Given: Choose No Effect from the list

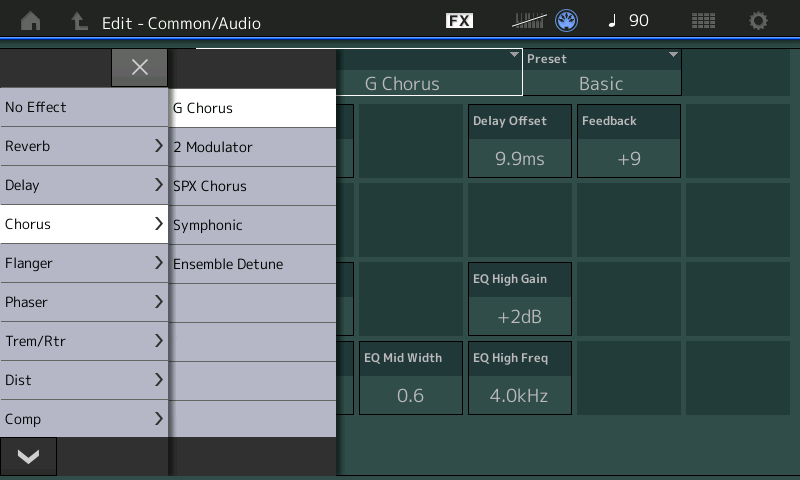Looking at the screenshot, I should pyautogui.click(x=84, y=107).
